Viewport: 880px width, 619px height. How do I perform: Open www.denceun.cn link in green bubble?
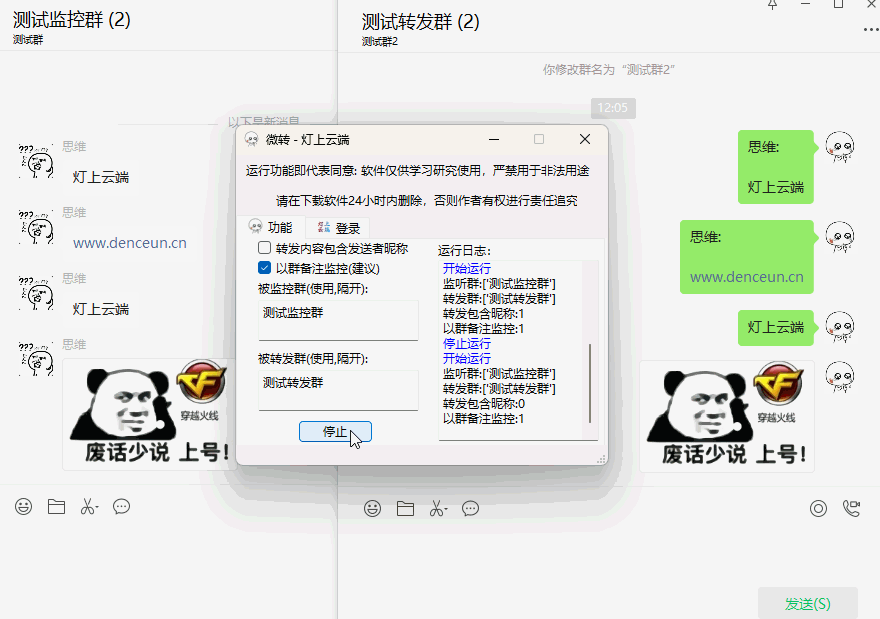tap(746, 277)
